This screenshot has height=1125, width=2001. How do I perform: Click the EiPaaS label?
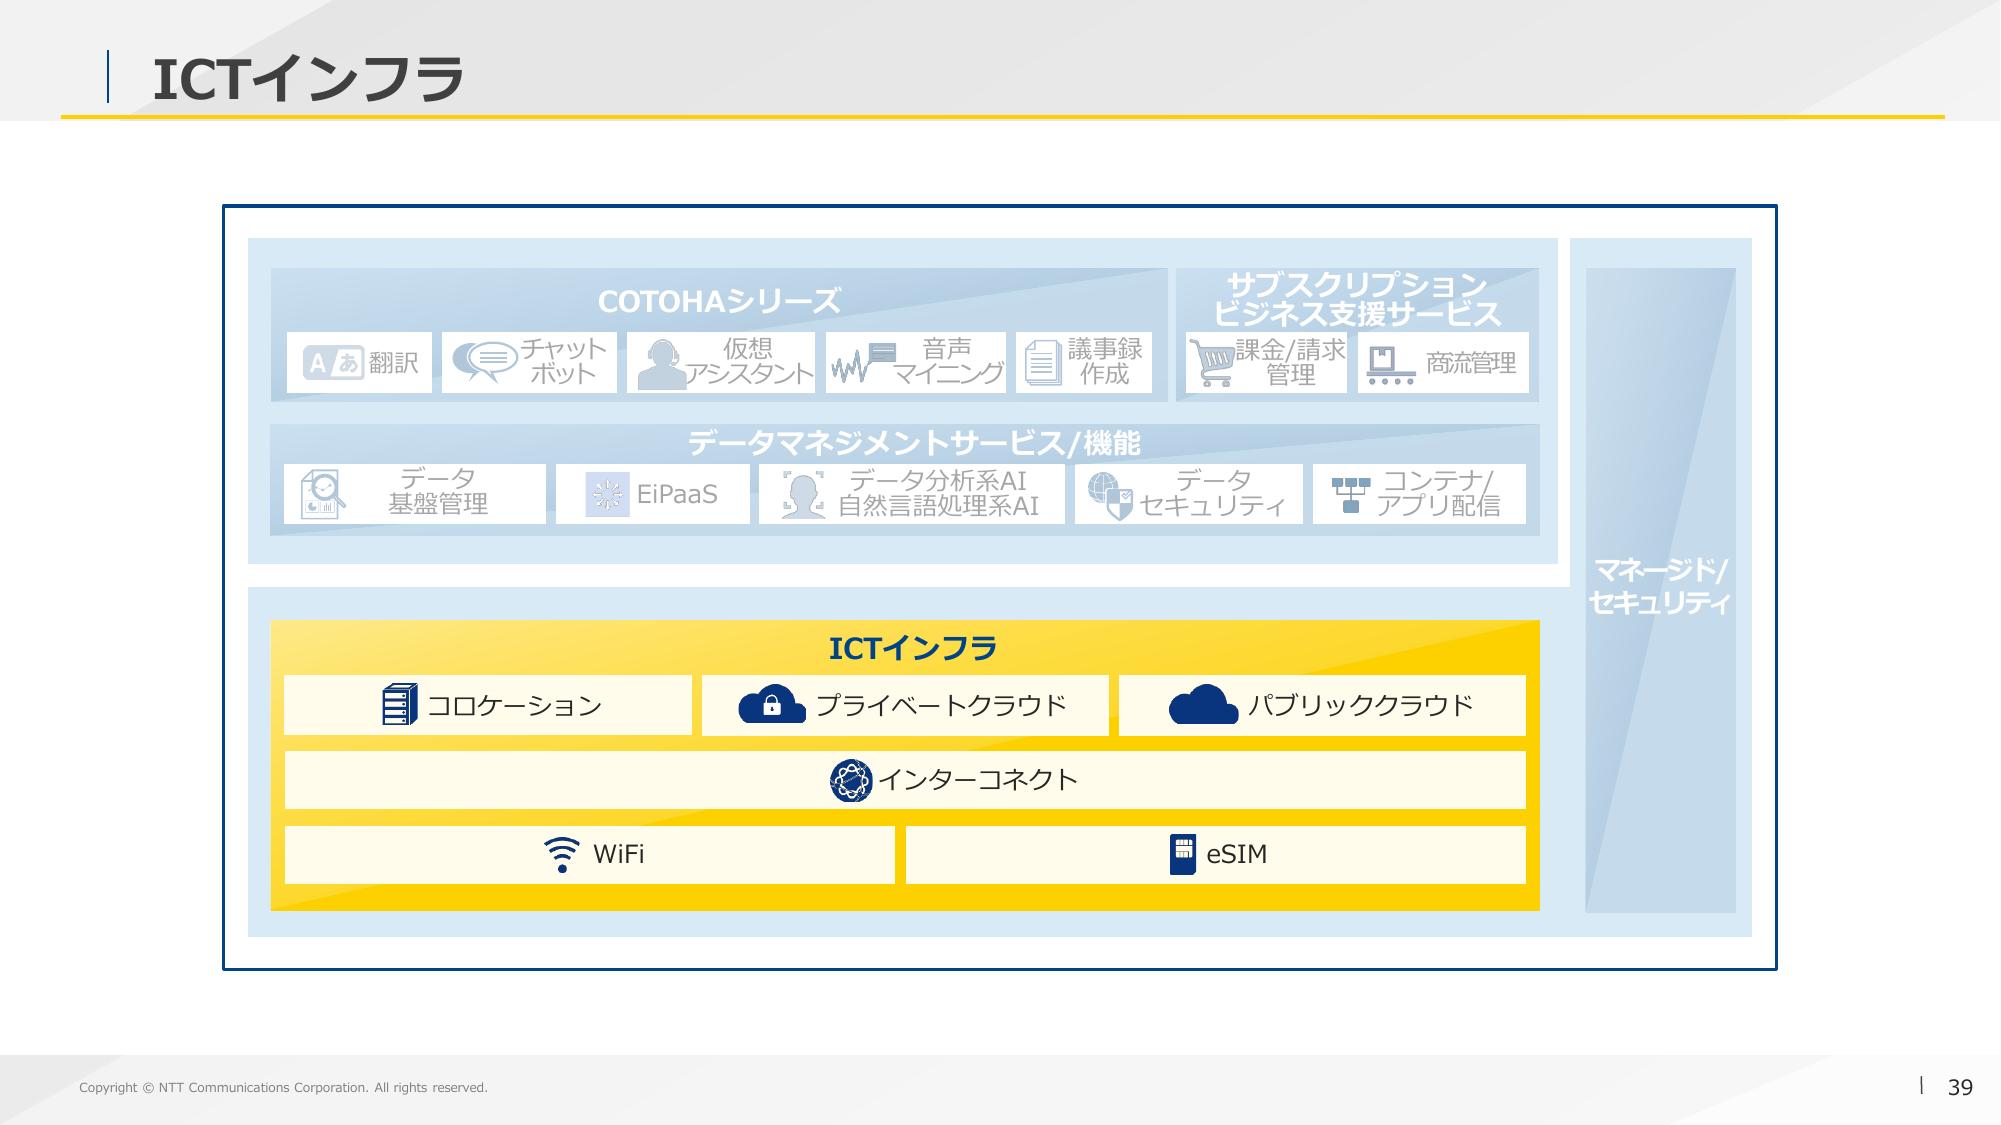point(677,494)
